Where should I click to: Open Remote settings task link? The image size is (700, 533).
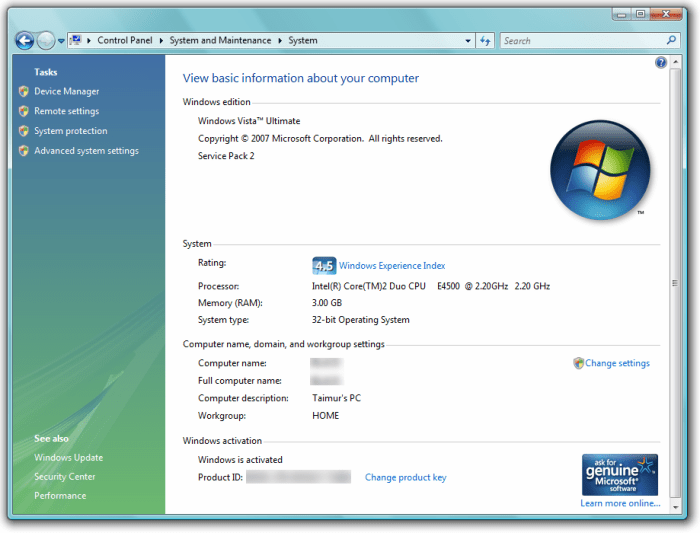click(67, 111)
